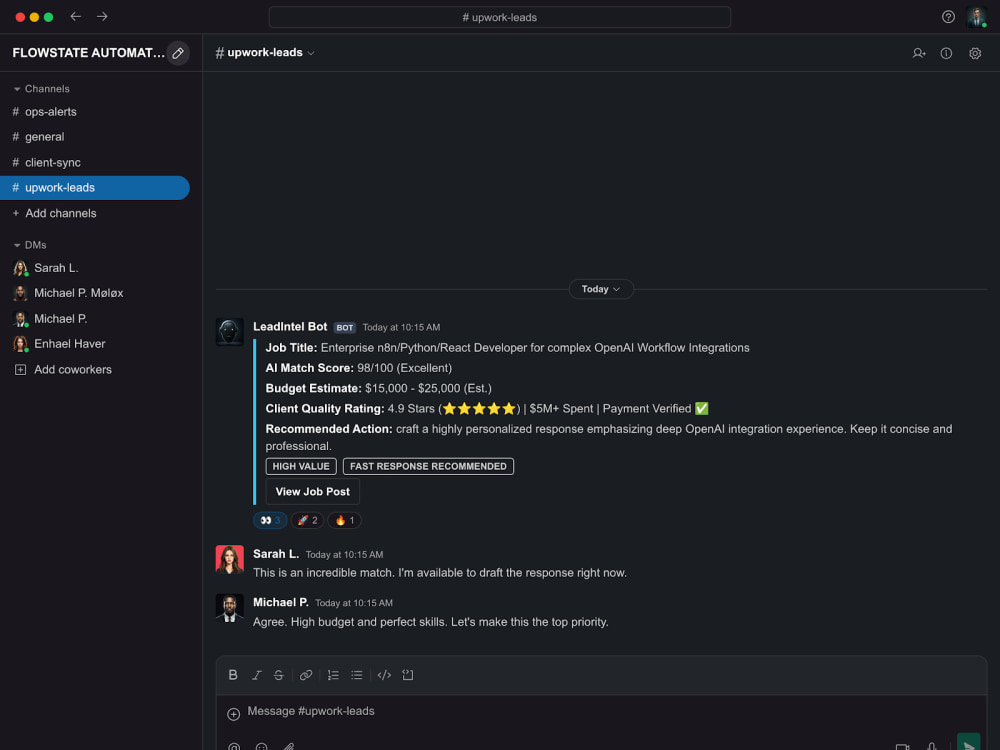1000x750 pixels.
Task: Open channel settings gear icon
Action: (974, 54)
